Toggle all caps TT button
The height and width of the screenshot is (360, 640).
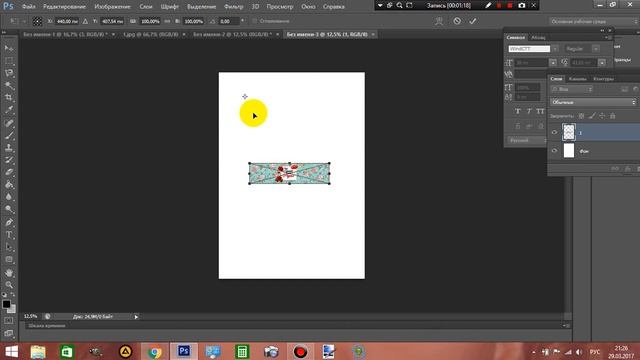tap(540, 111)
